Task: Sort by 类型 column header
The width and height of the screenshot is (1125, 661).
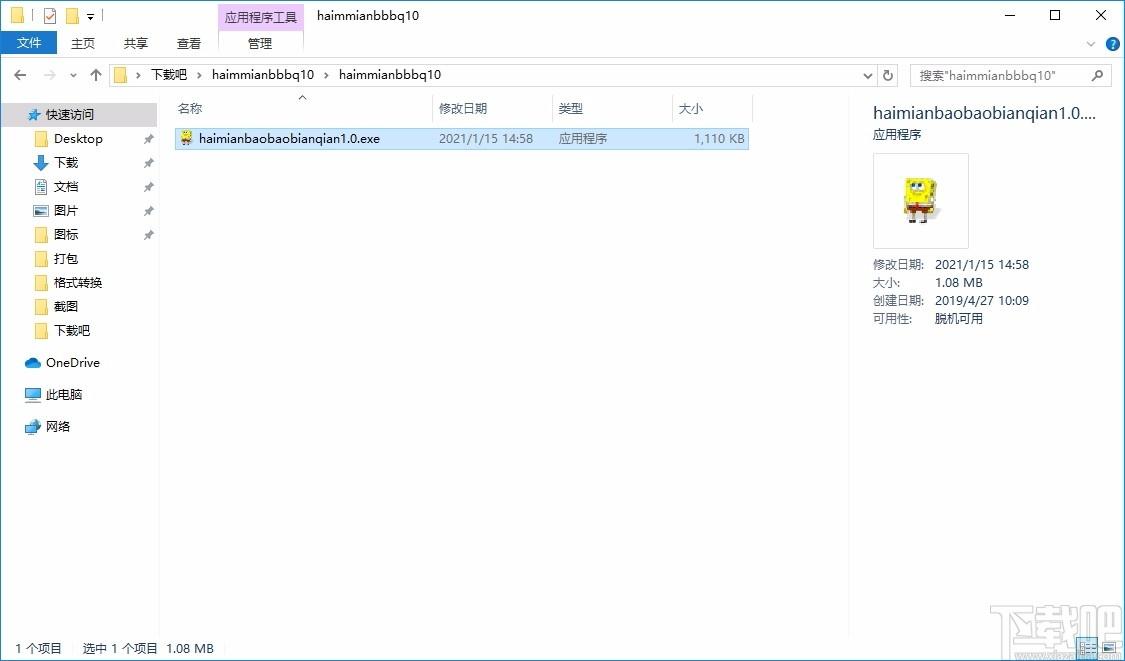Action: (612, 108)
